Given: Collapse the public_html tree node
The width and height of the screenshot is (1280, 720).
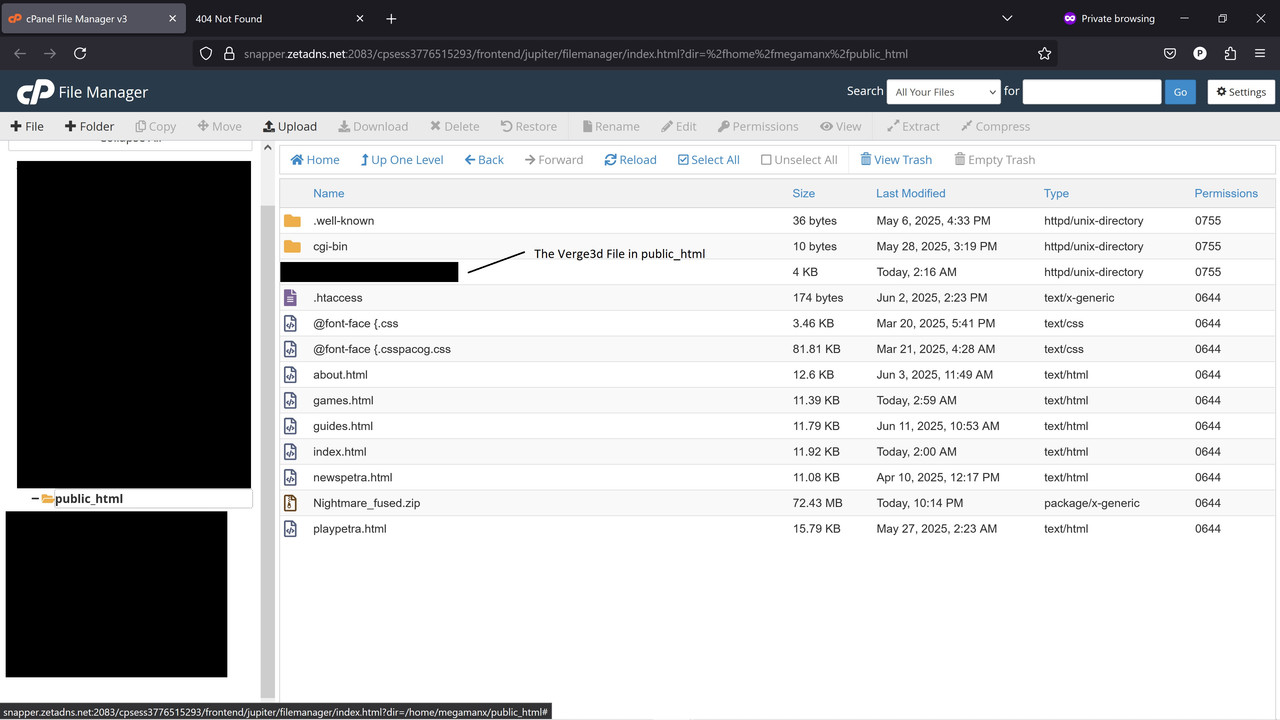Looking at the screenshot, I should 35,499.
